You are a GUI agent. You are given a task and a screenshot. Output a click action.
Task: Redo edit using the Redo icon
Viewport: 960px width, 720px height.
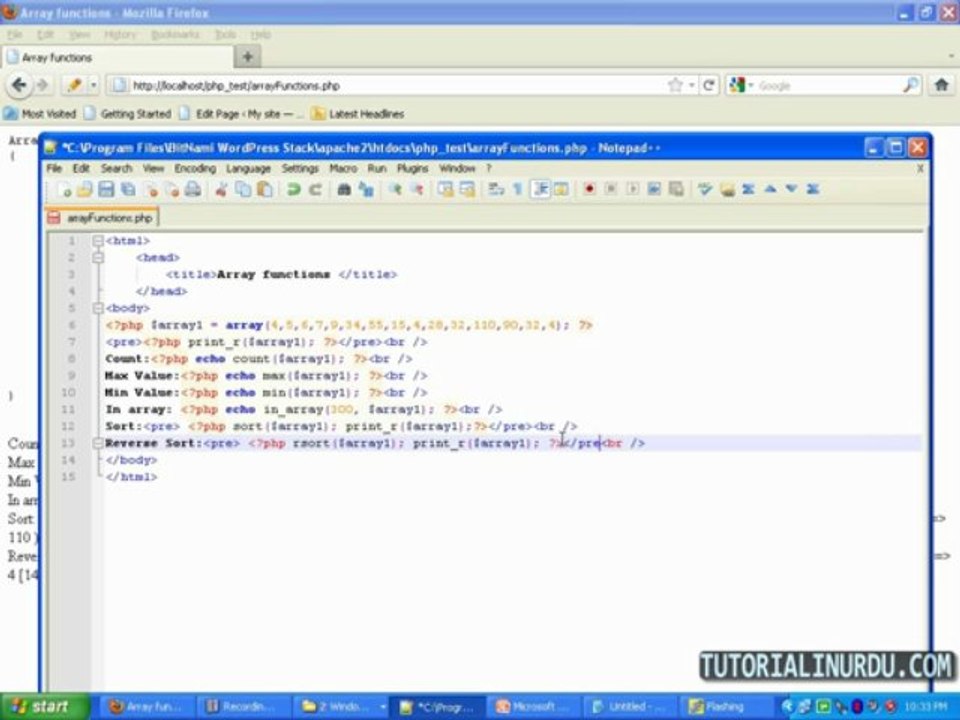tap(315, 190)
